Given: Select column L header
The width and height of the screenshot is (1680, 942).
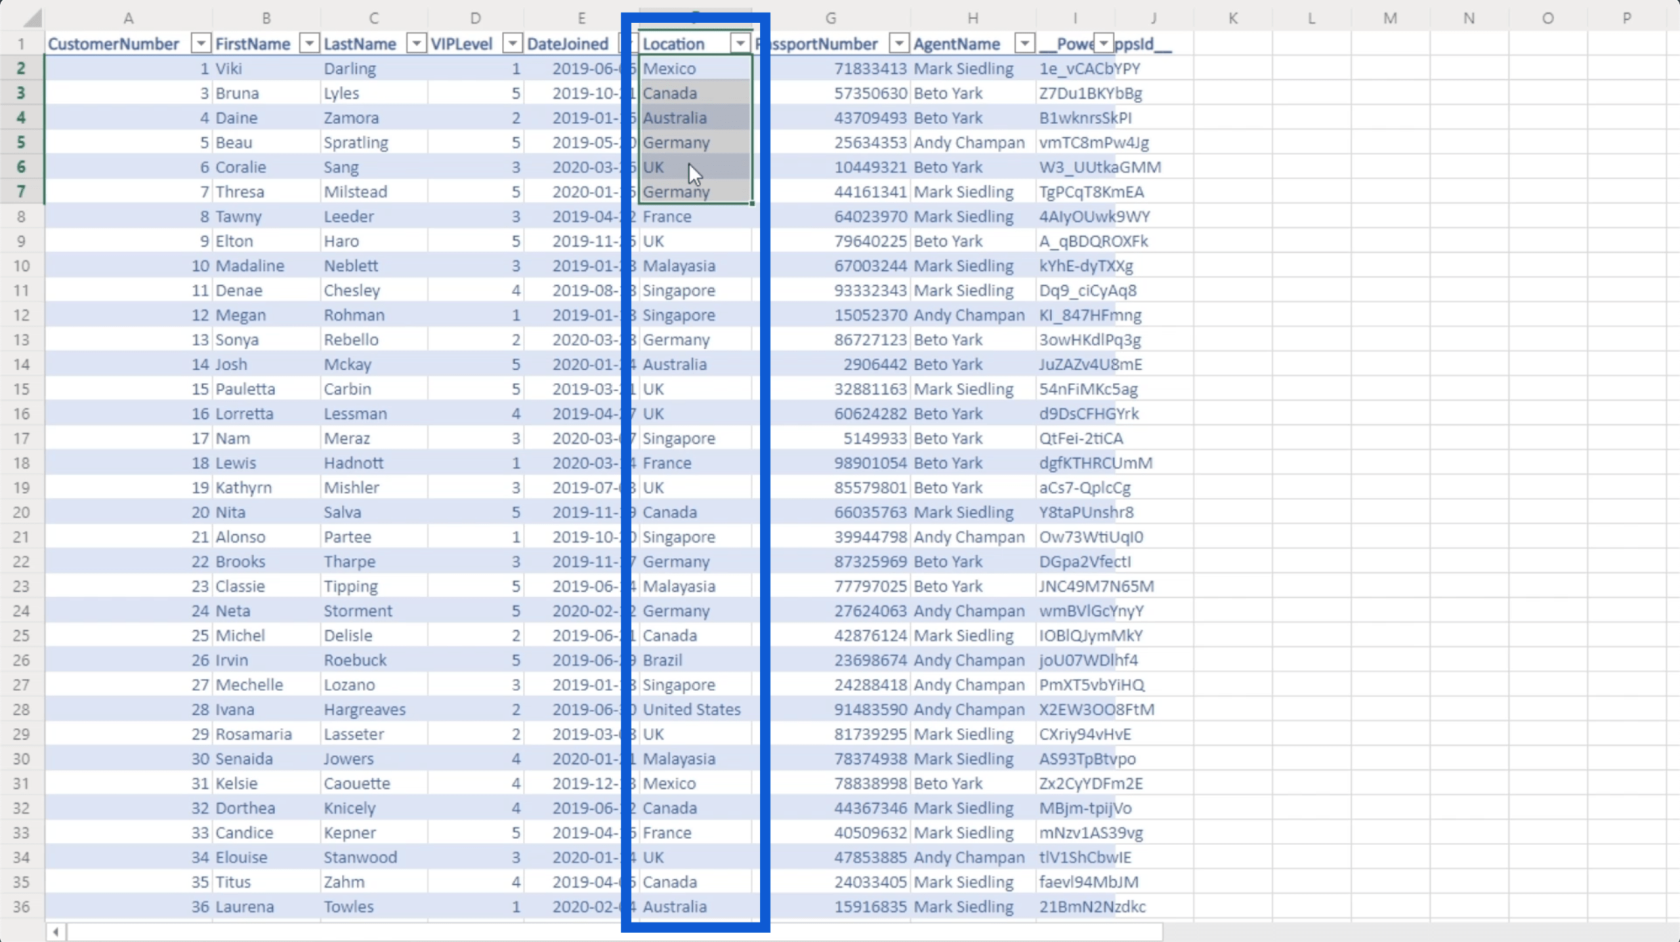Looking at the screenshot, I should pos(1311,18).
